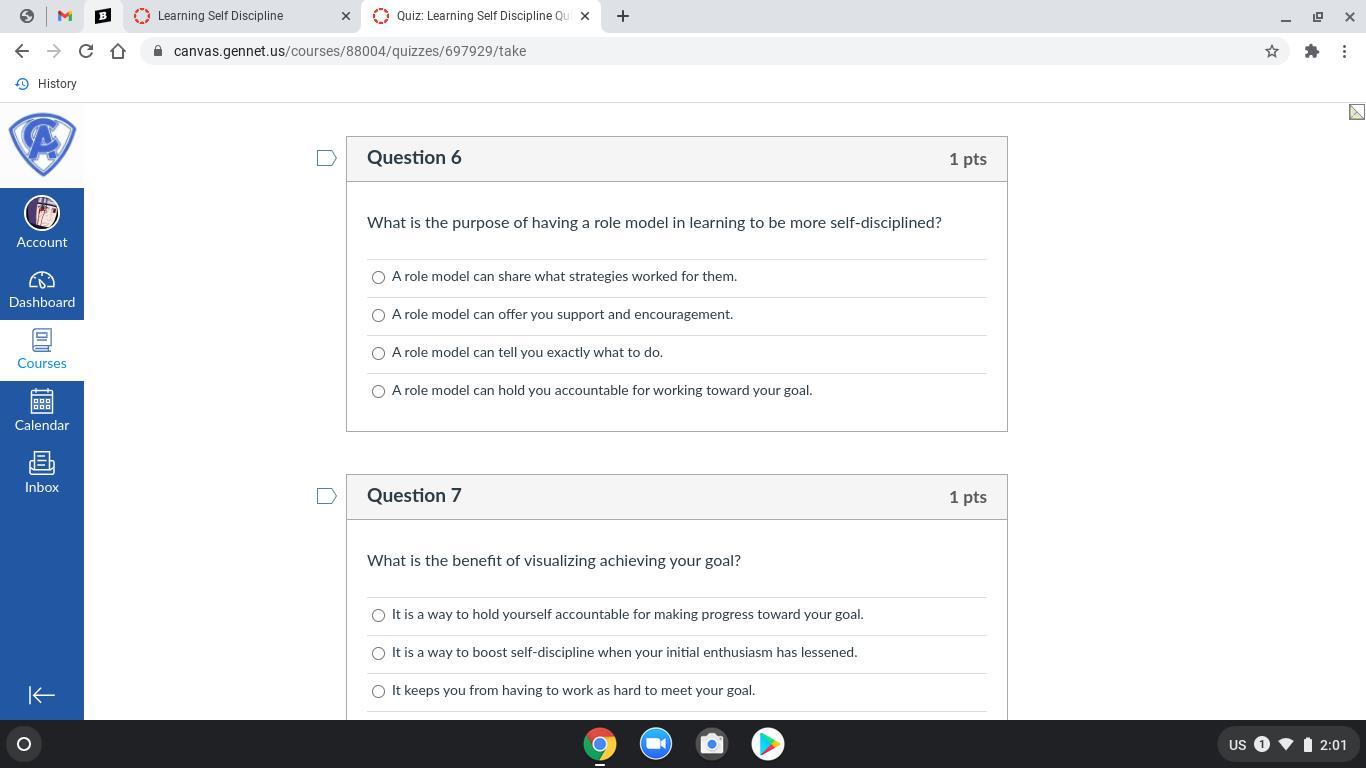Screen dimensions: 1366x768
Task: Flag Question 6 for review
Action: (x=326, y=158)
